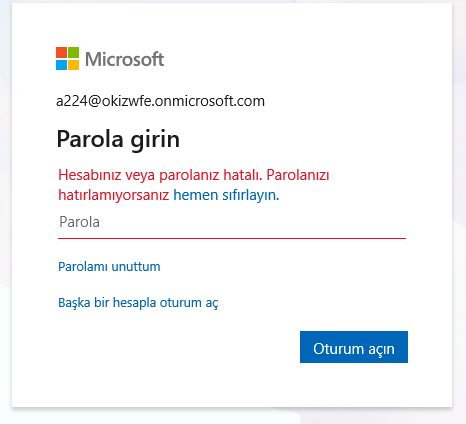Click the red word "hatırlamıyorsanız" in error text
This screenshot has height=424, width=466.
[x=114, y=195]
